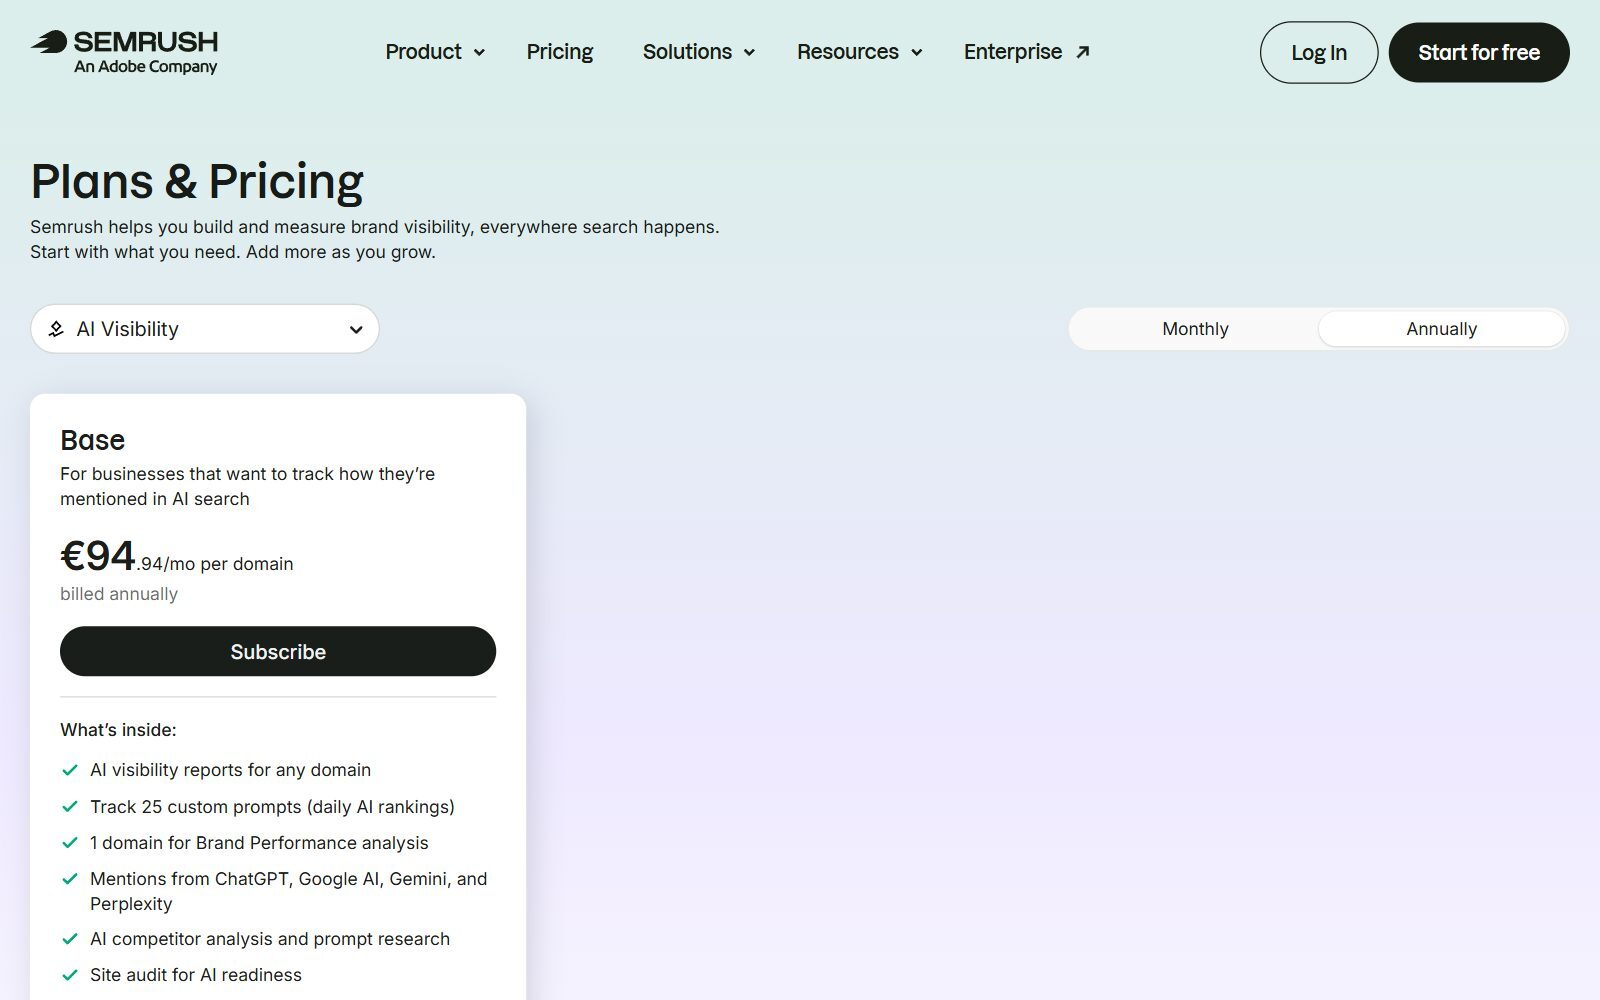Click the Base plan heading
The height and width of the screenshot is (1000, 1600).
(x=93, y=440)
